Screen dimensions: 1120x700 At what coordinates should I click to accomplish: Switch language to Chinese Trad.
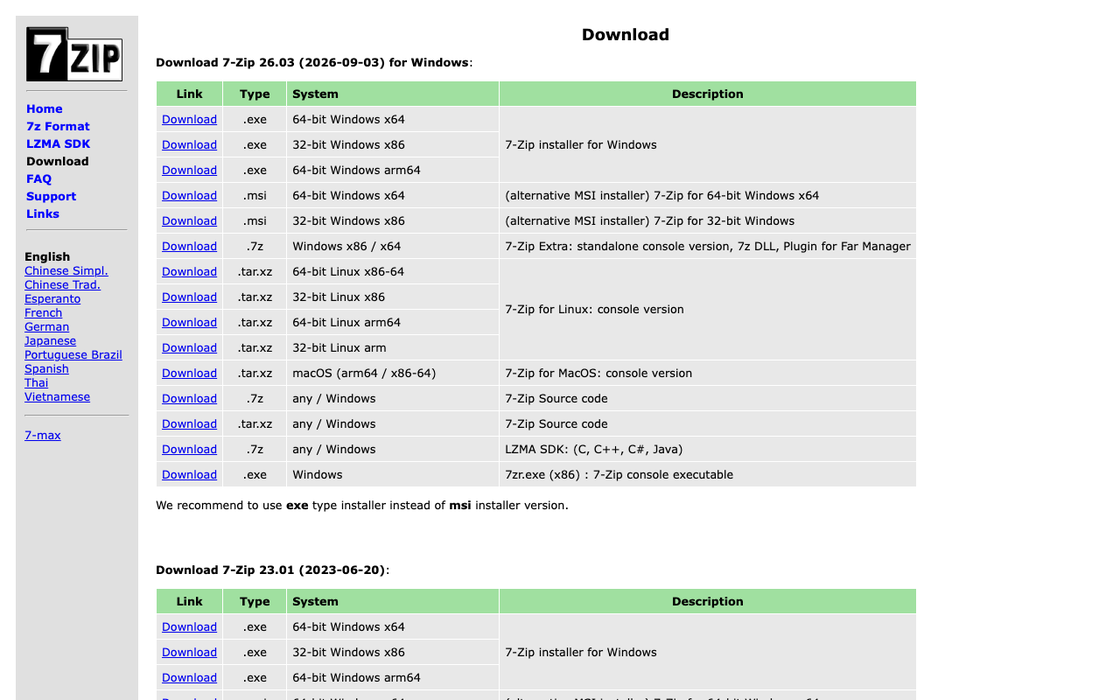point(62,285)
